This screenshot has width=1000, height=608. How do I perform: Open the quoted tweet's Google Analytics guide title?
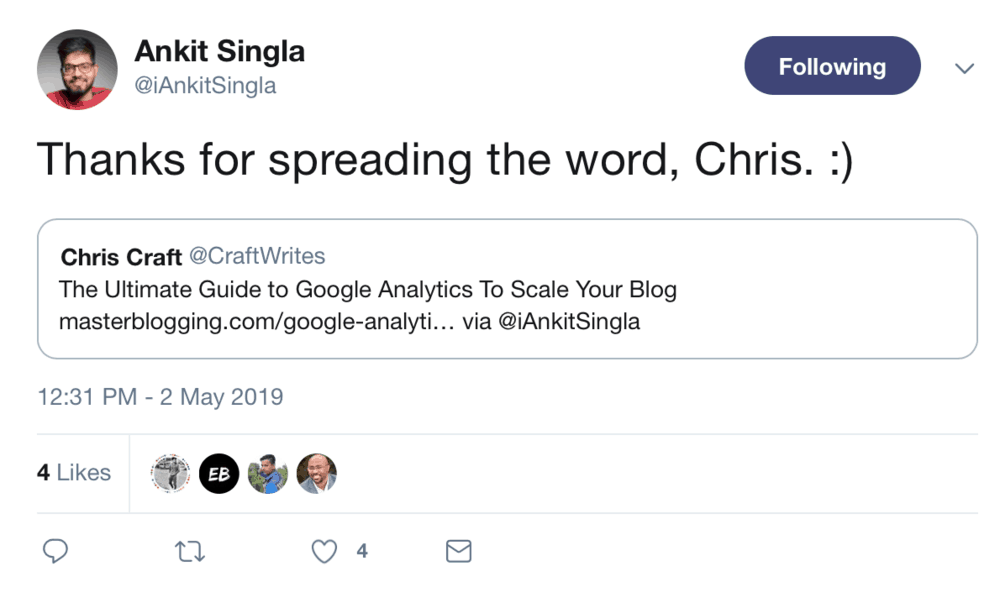[368, 290]
